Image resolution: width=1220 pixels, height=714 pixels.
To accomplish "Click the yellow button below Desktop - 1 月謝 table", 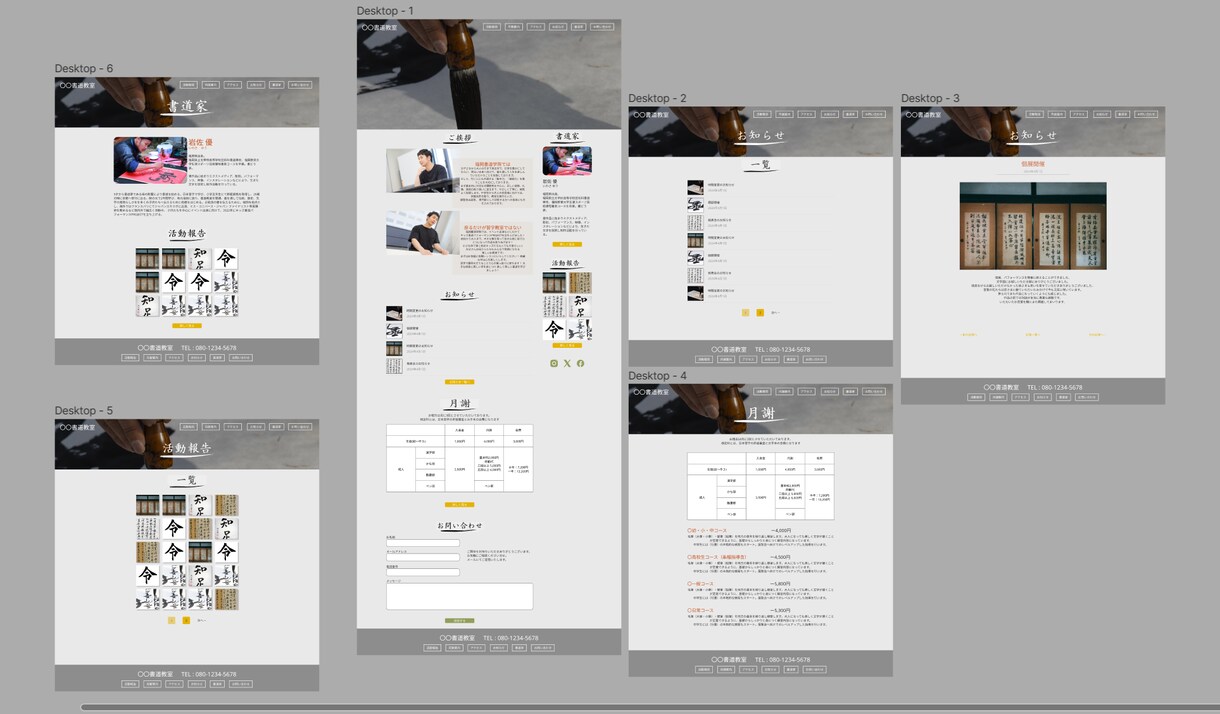I will pos(459,504).
